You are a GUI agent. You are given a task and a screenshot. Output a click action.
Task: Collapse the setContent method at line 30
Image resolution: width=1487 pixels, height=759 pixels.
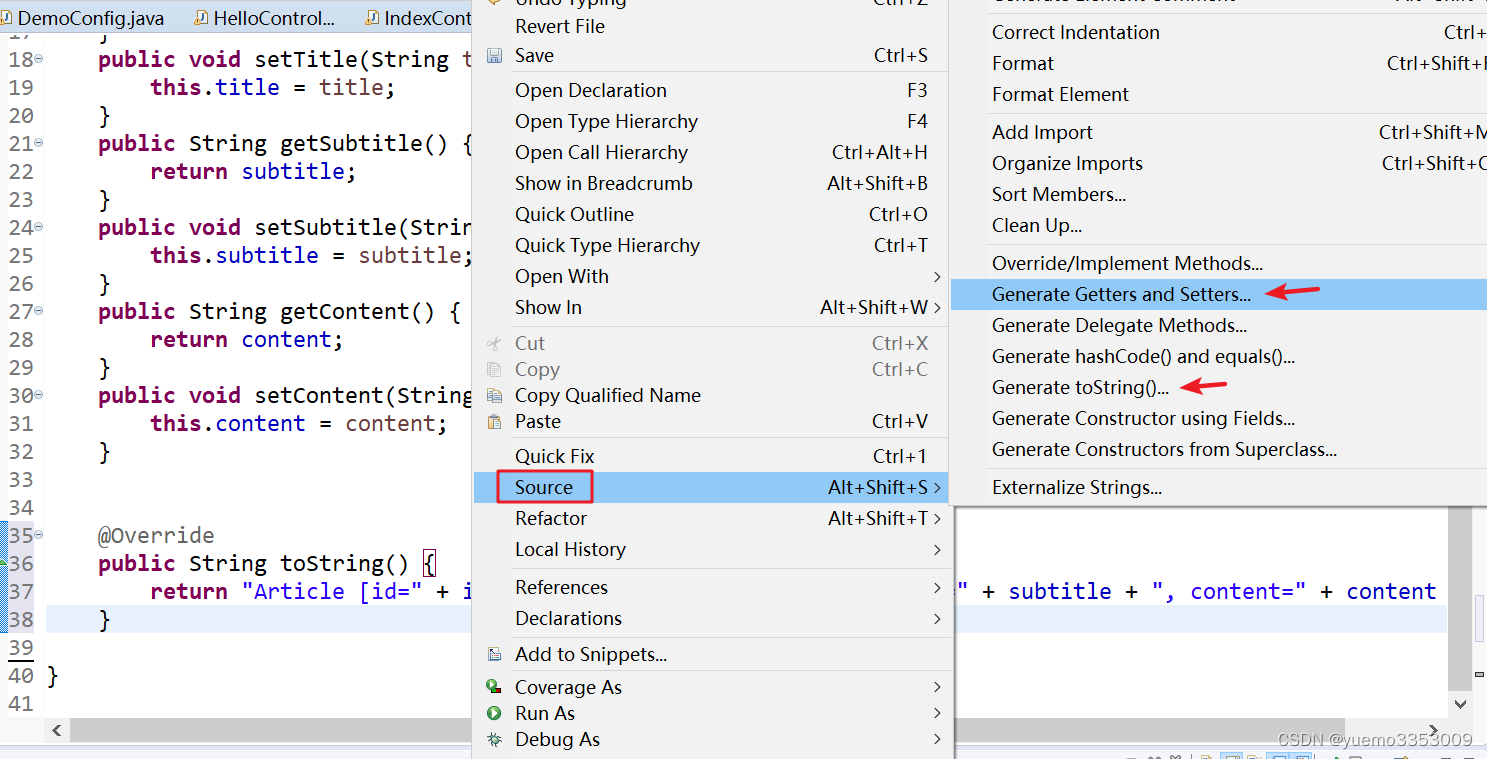(x=39, y=395)
